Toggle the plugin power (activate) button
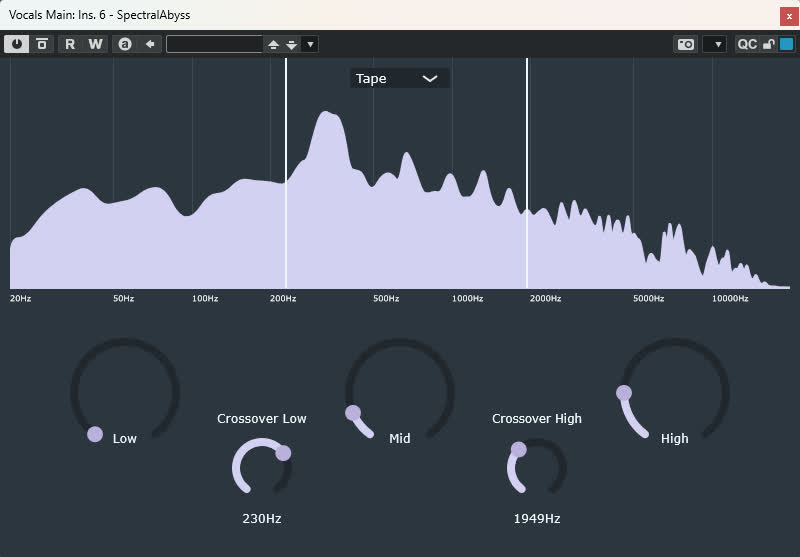 pyautogui.click(x=17, y=44)
